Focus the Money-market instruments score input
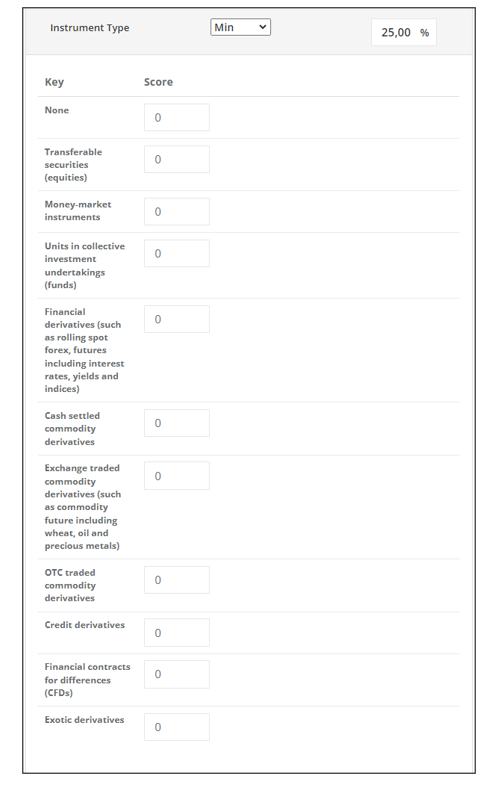Screen dimensions: 497x793 pyautogui.click(x=177, y=211)
